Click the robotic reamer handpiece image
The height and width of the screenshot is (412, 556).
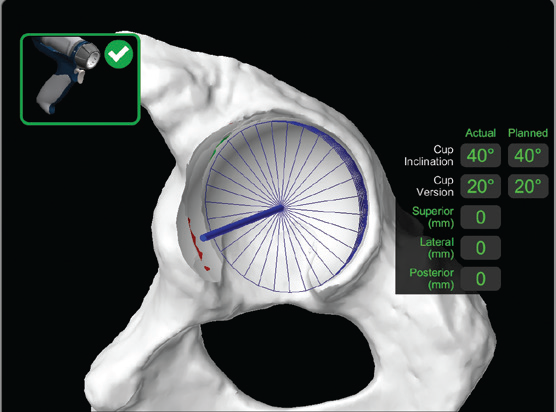click(x=66, y=74)
